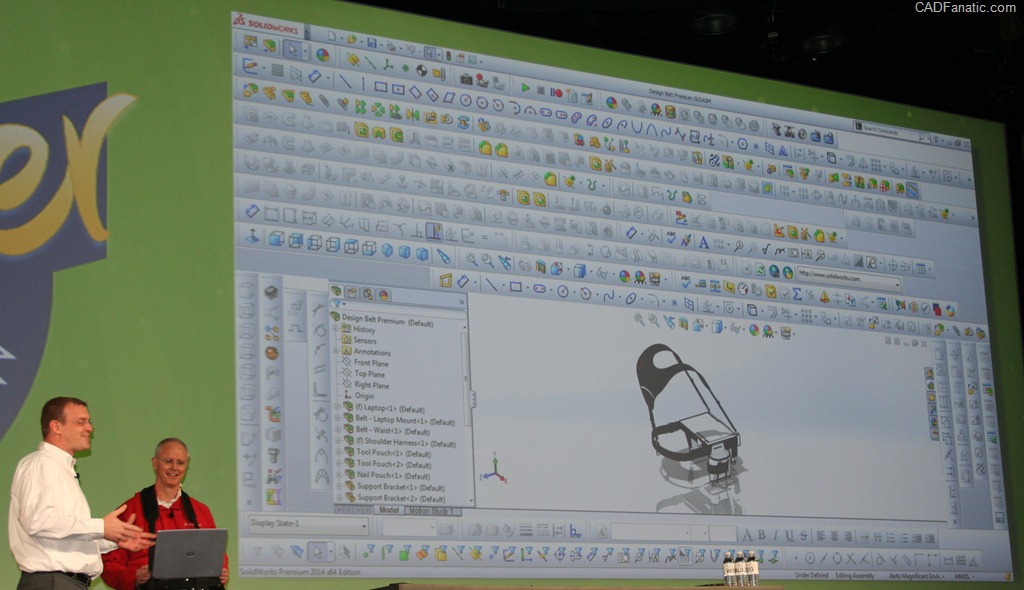This screenshot has width=1024, height=590.
Task: Click the screw fastener icon in left toolbar
Action: coord(273,455)
